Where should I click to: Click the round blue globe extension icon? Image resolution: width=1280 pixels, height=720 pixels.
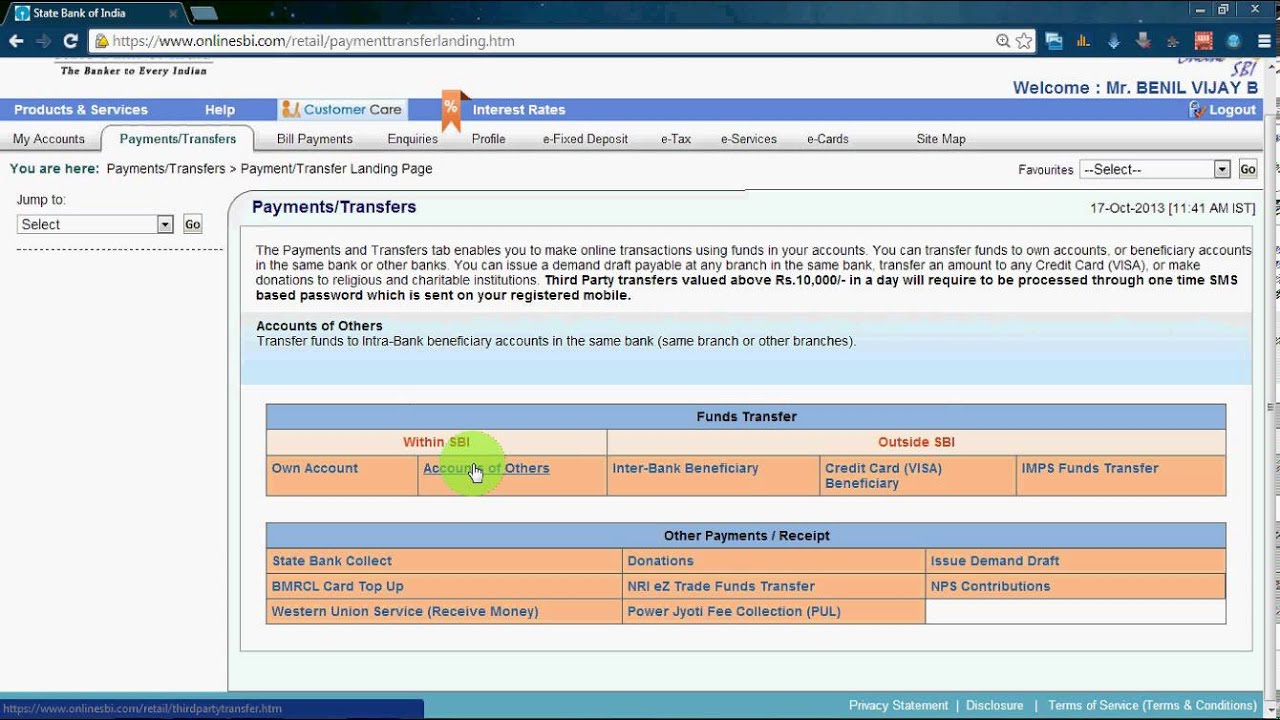1233,41
